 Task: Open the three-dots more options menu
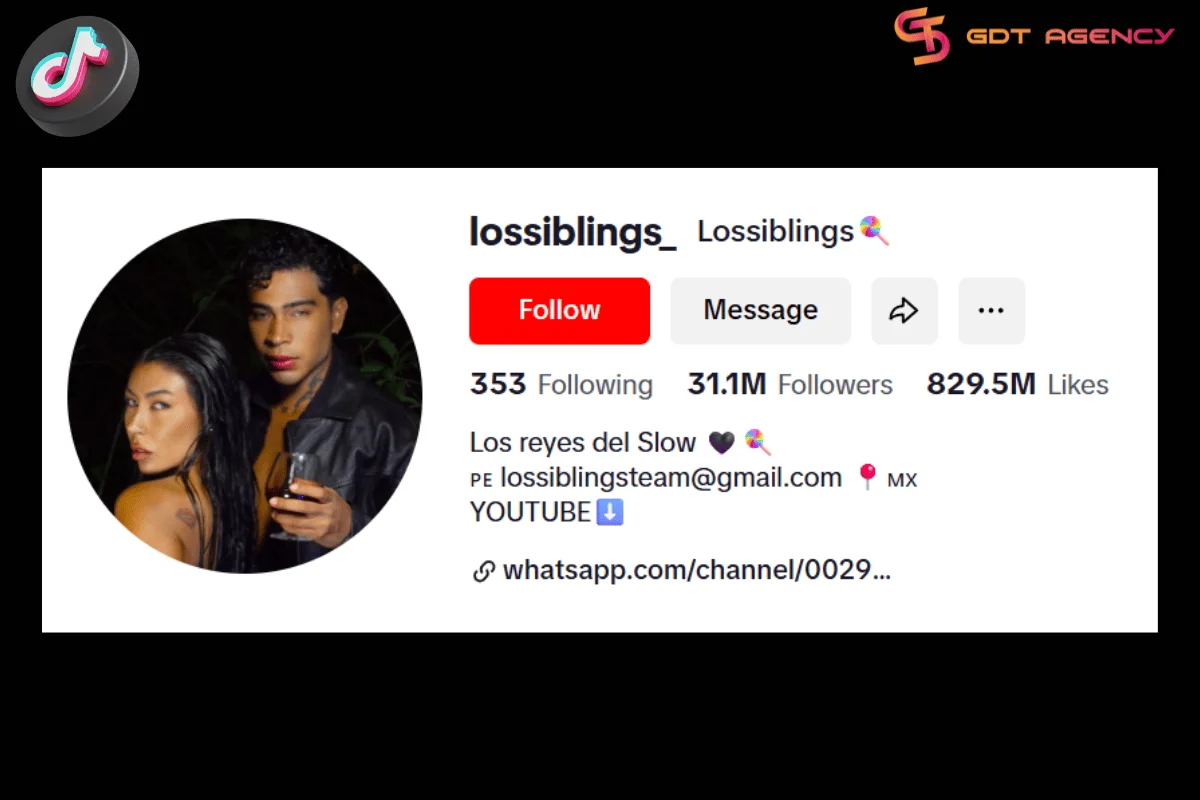tap(991, 311)
